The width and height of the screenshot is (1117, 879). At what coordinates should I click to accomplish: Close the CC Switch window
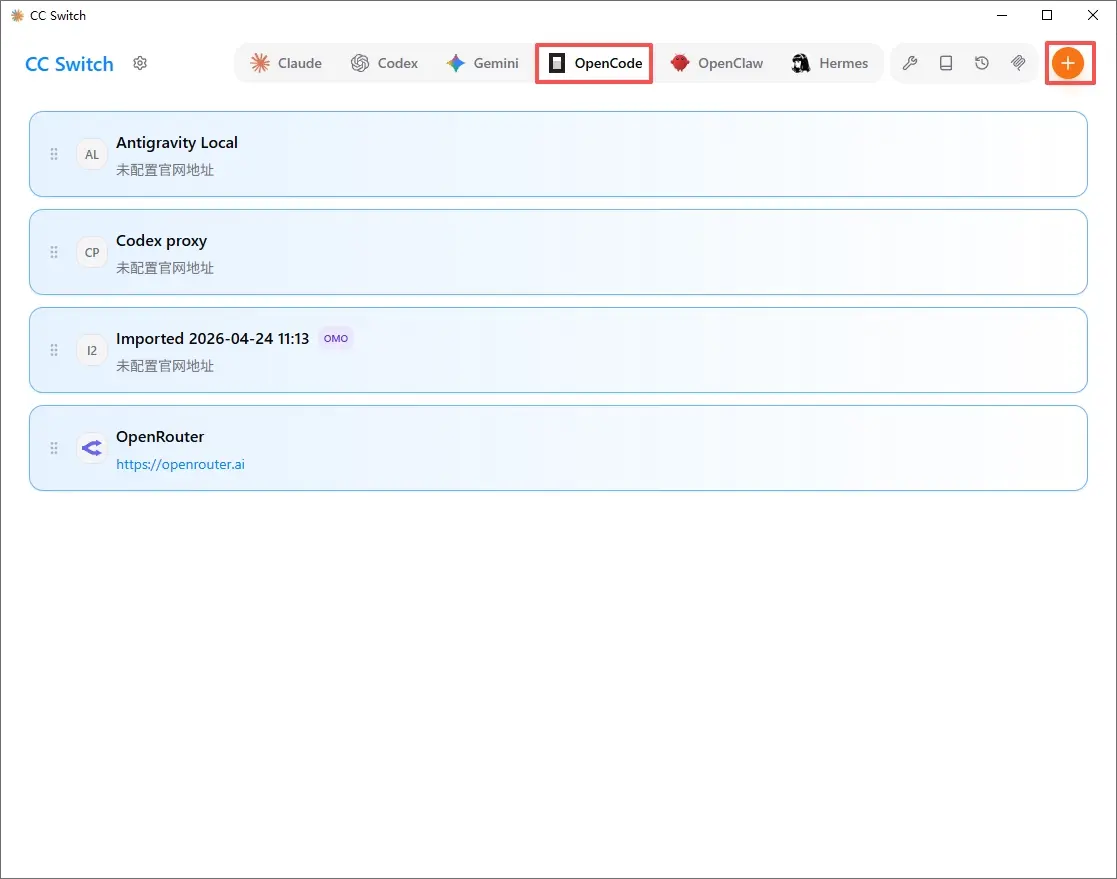1093,15
